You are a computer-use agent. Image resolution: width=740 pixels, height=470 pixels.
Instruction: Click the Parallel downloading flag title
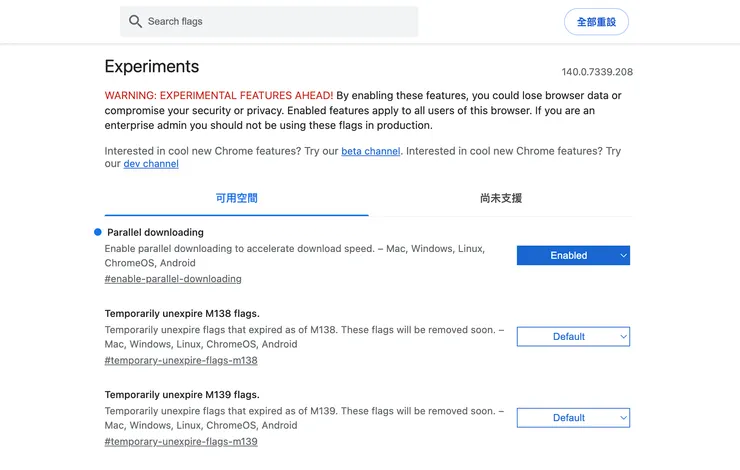(155, 232)
